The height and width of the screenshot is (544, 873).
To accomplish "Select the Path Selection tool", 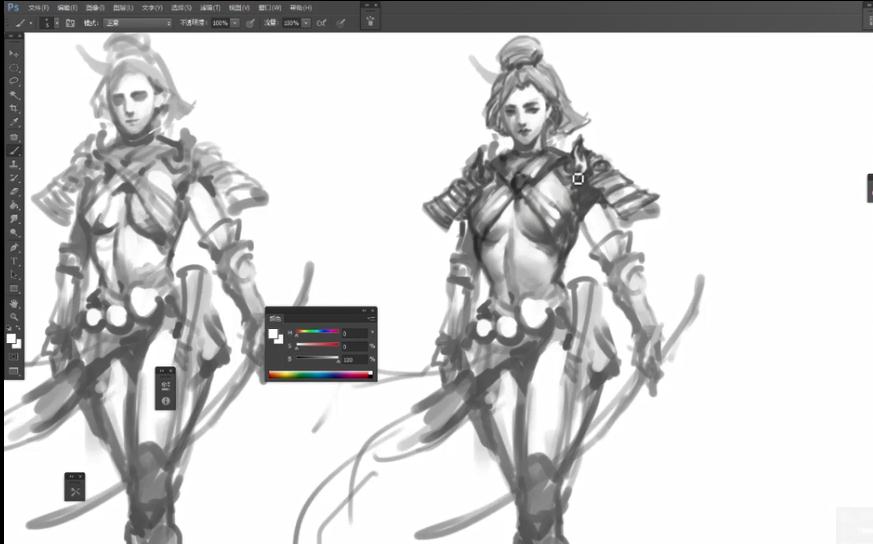I will pyautogui.click(x=14, y=275).
